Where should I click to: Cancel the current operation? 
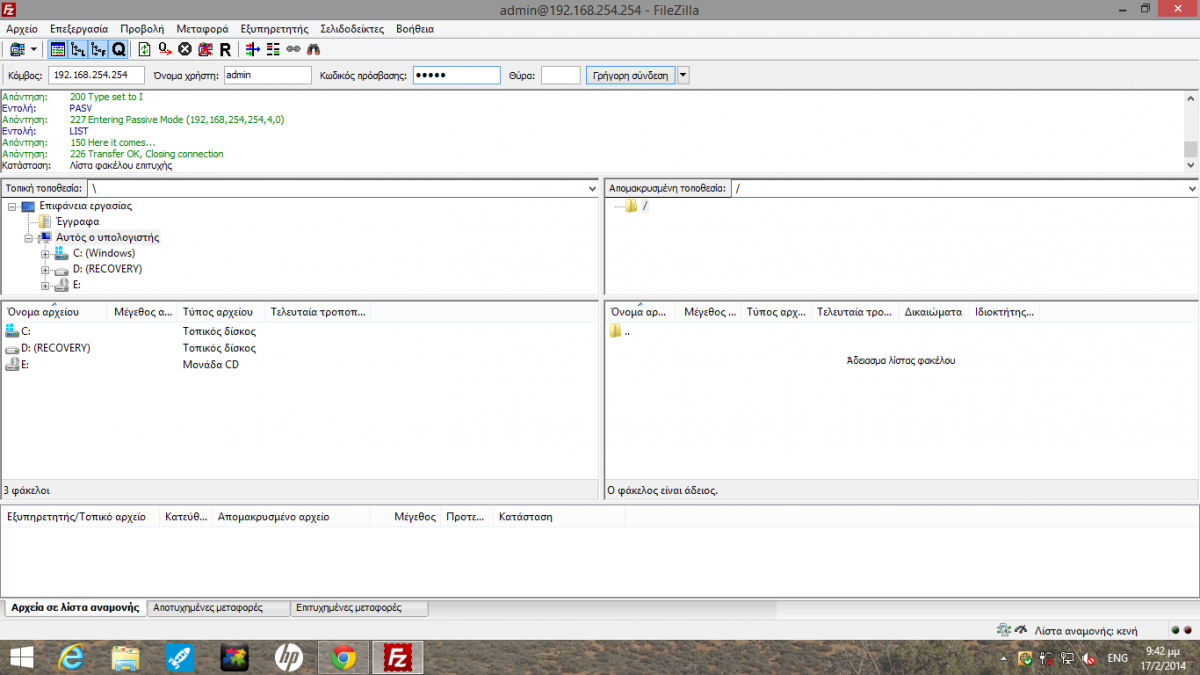pos(185,49)
